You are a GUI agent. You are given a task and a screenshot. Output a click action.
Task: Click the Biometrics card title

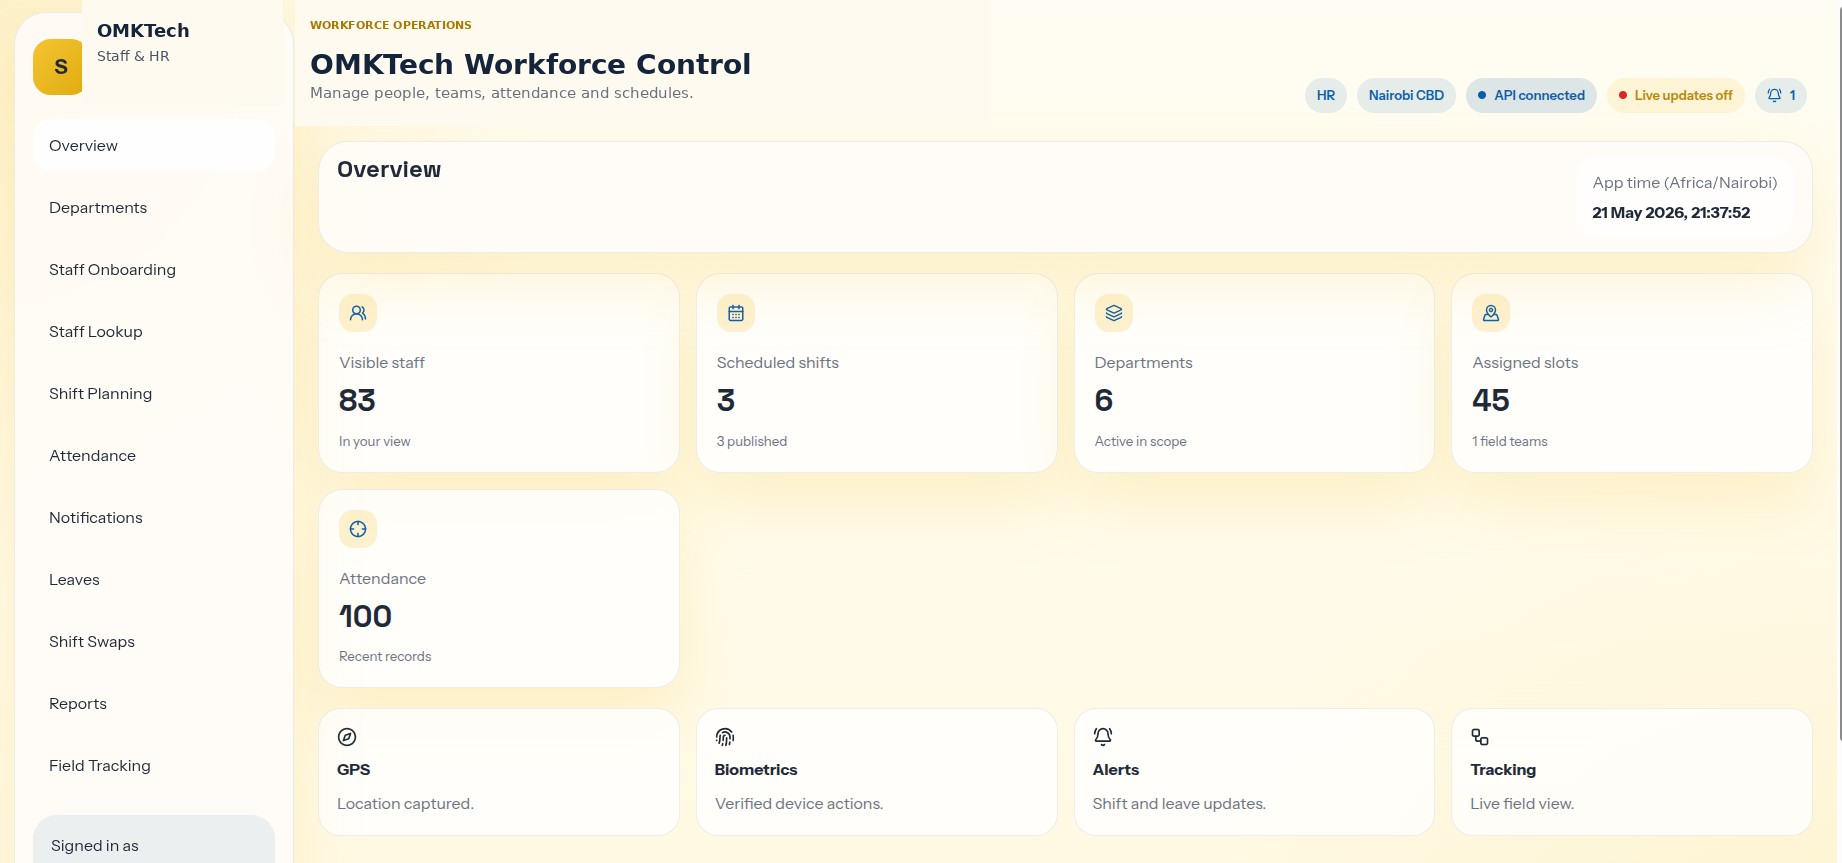756,770
